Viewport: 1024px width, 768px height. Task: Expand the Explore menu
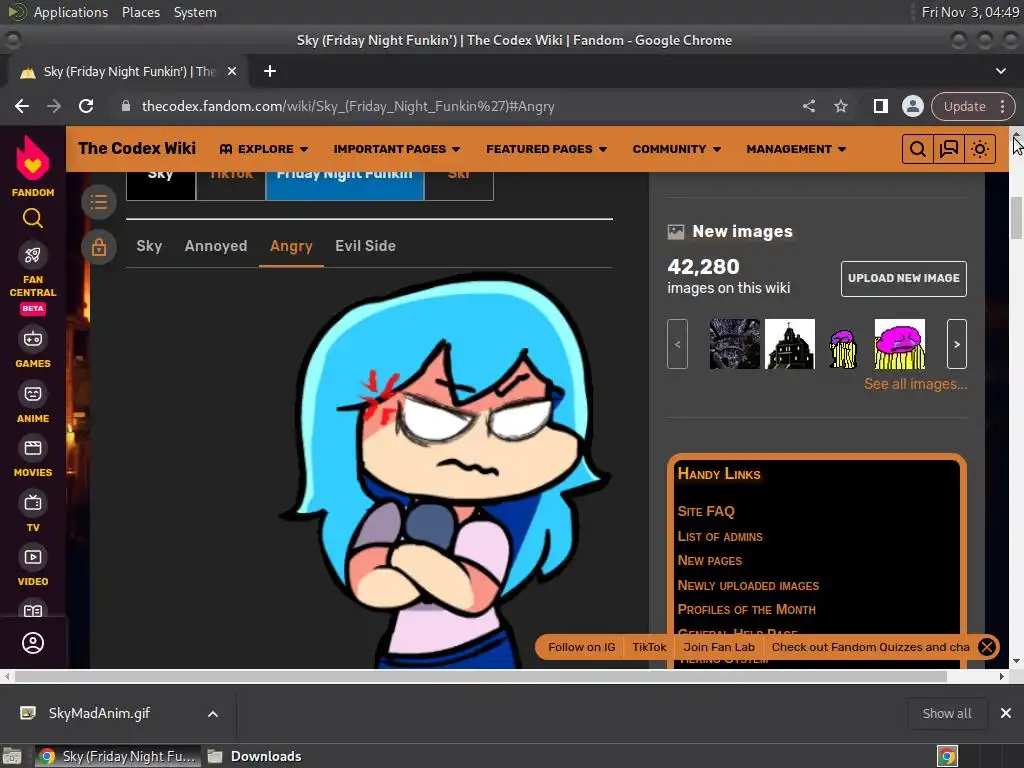(x=264, y=149)
